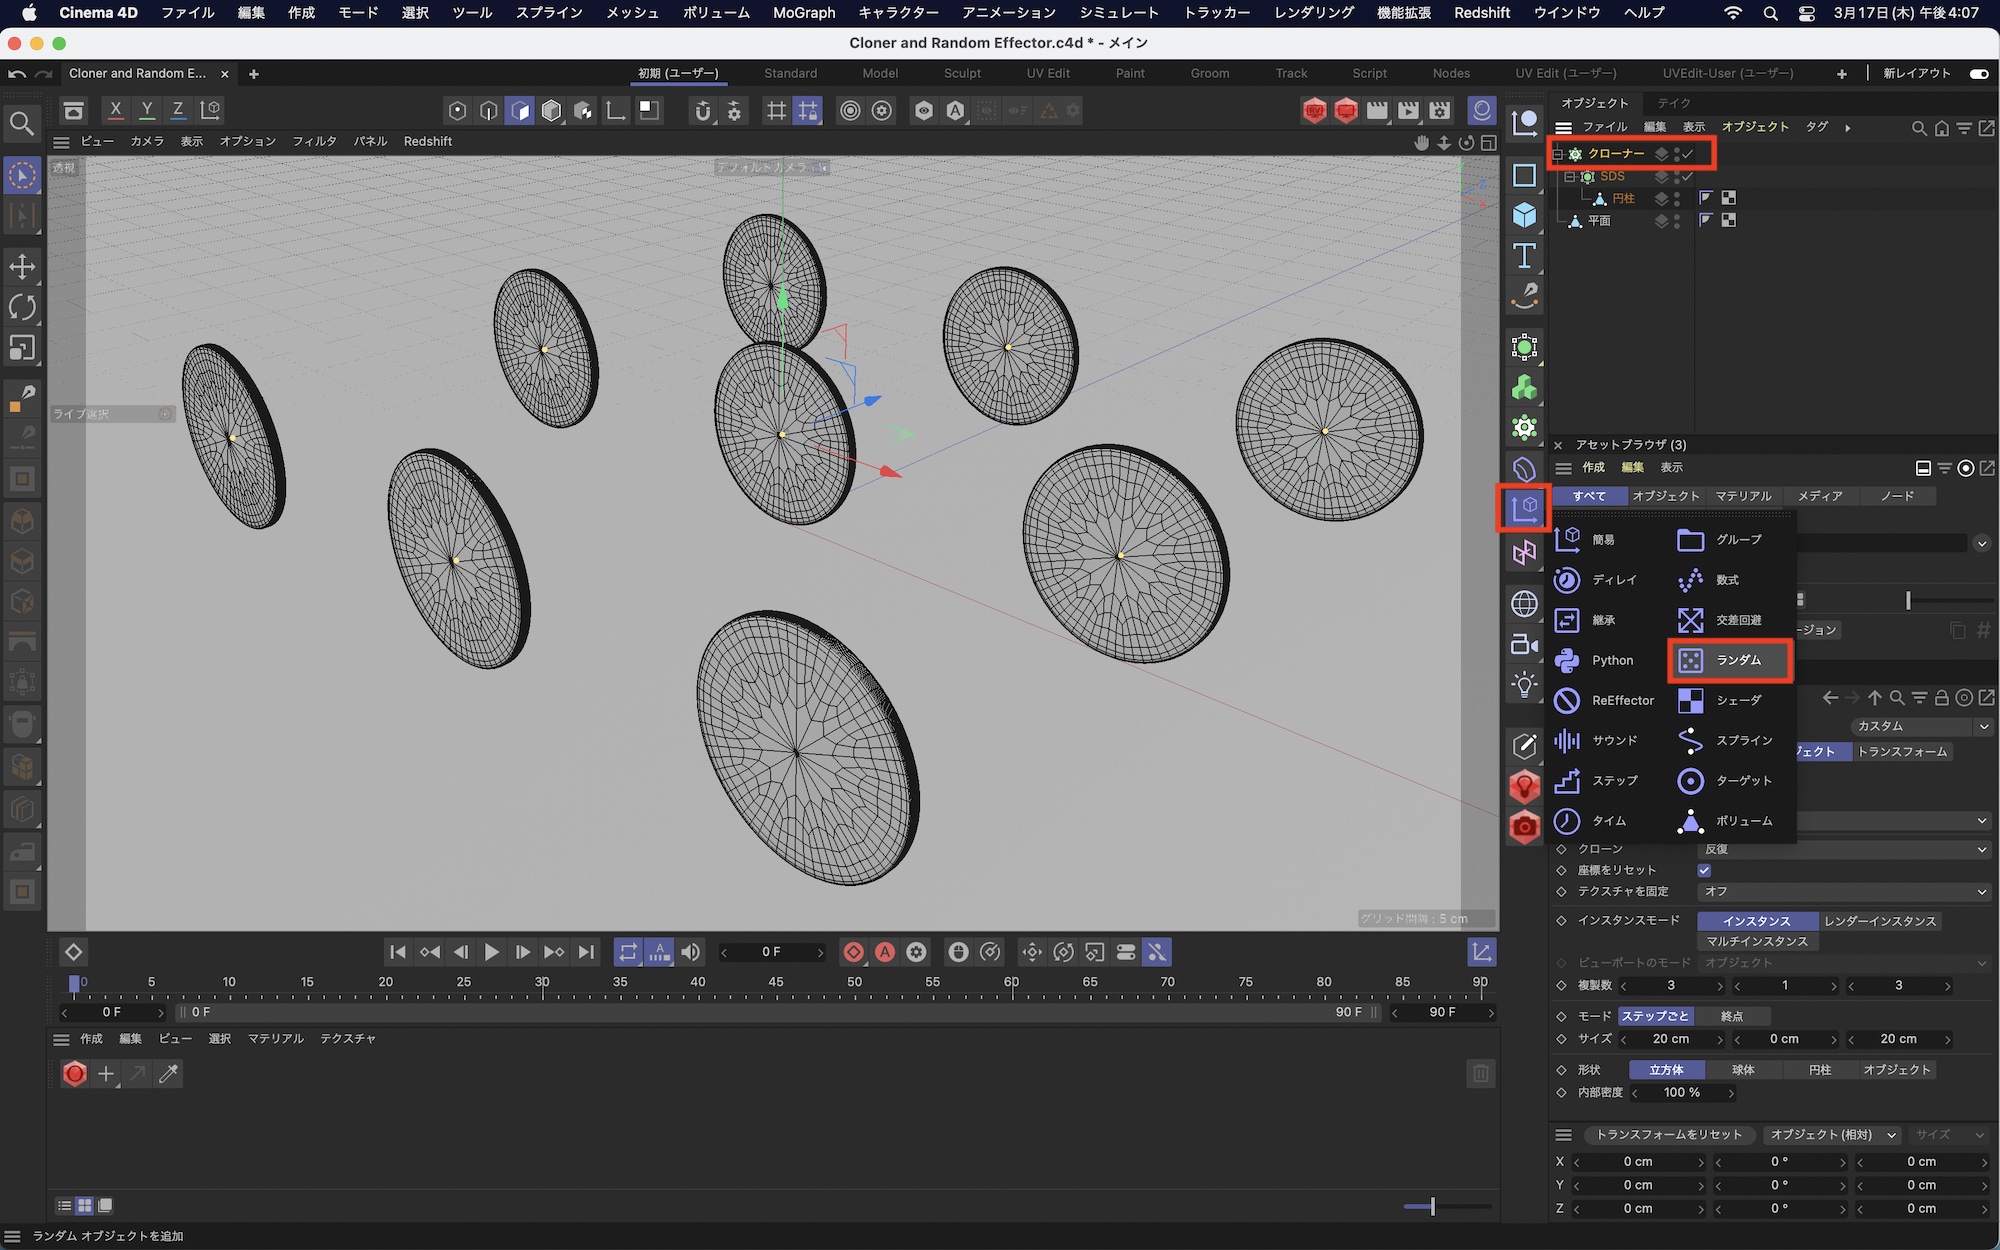
Task: Open the MoGraph menu
Action: [x=803, y=13]
